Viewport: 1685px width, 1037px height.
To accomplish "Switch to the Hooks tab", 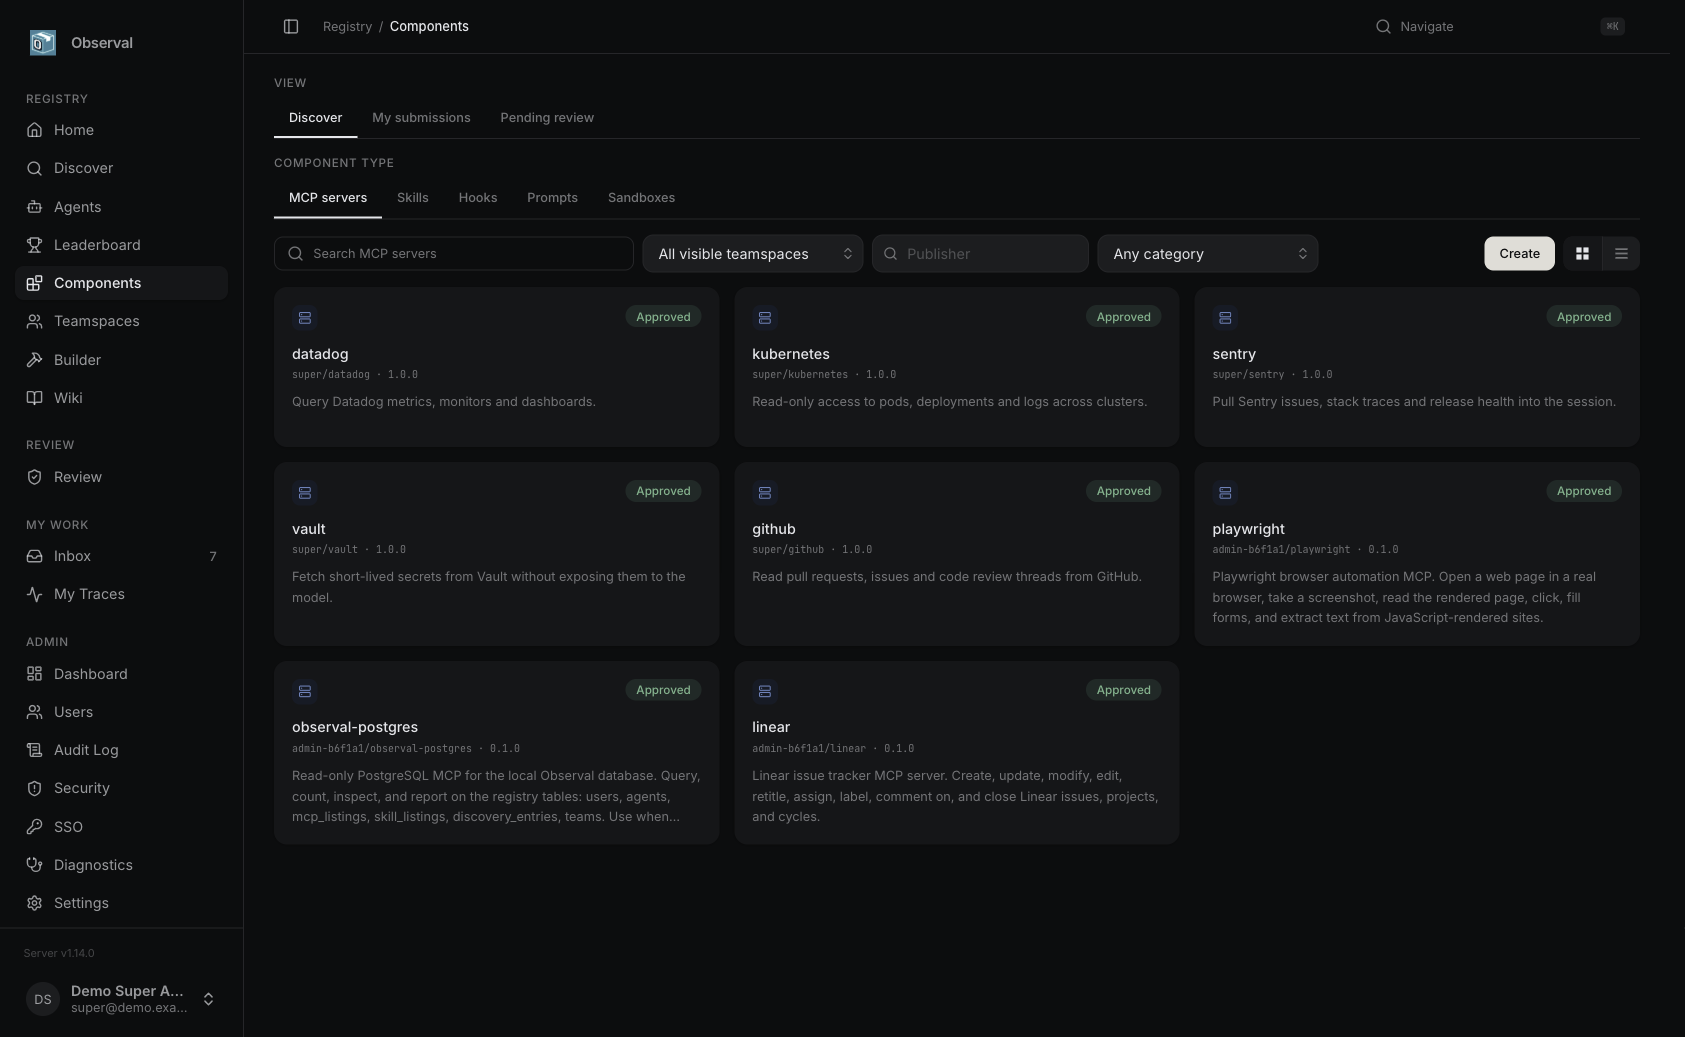I will [478, 198].
